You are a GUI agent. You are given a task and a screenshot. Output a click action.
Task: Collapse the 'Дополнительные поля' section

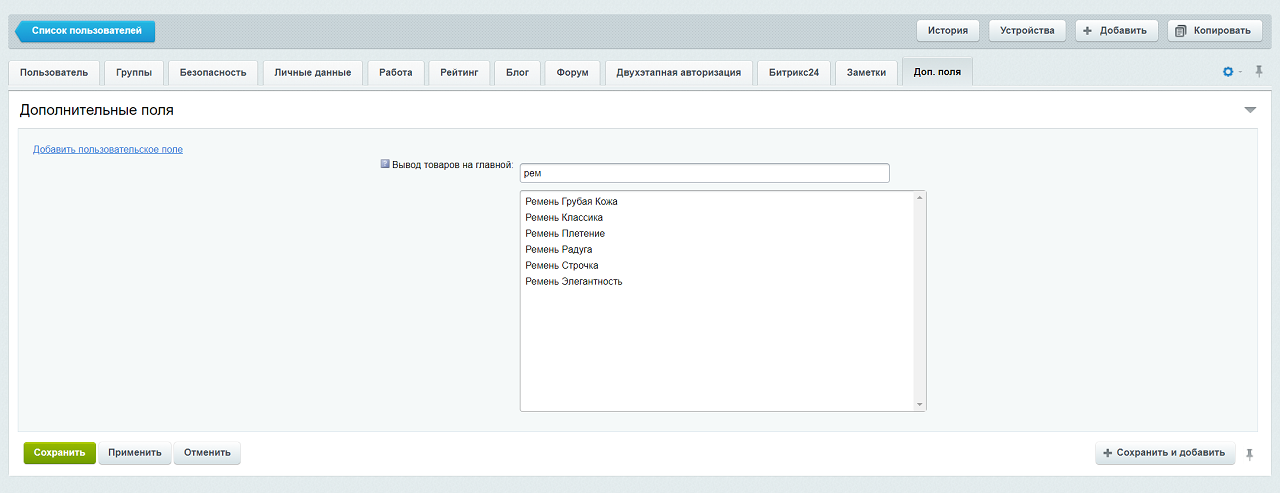pos(1249,110)
